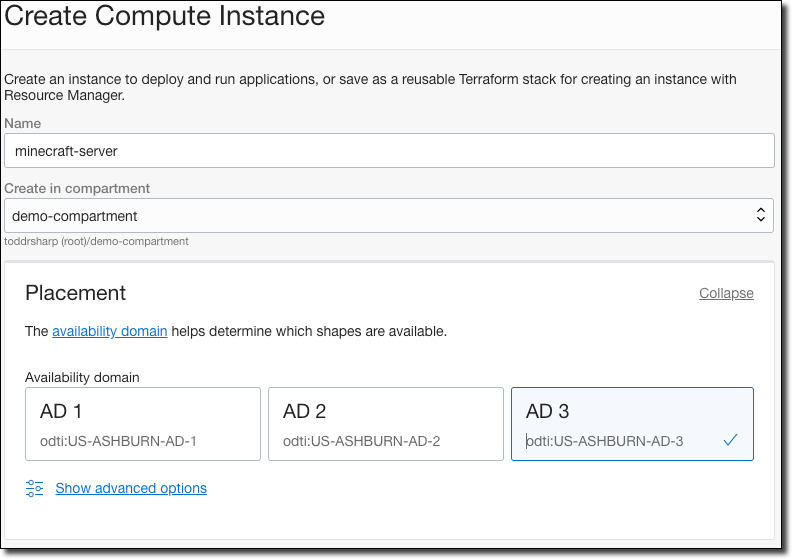Select the AD 1 availability domain card

pos(143,424)
